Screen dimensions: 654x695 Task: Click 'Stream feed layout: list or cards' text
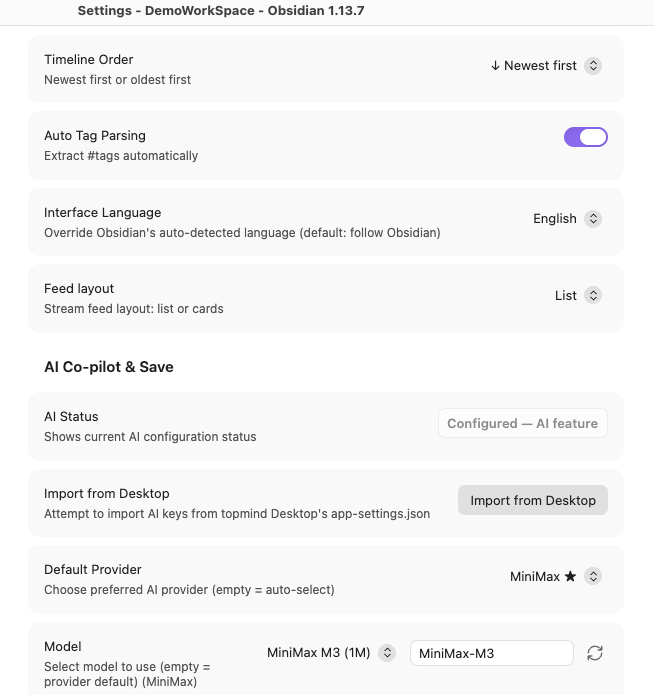click(133, 309)
